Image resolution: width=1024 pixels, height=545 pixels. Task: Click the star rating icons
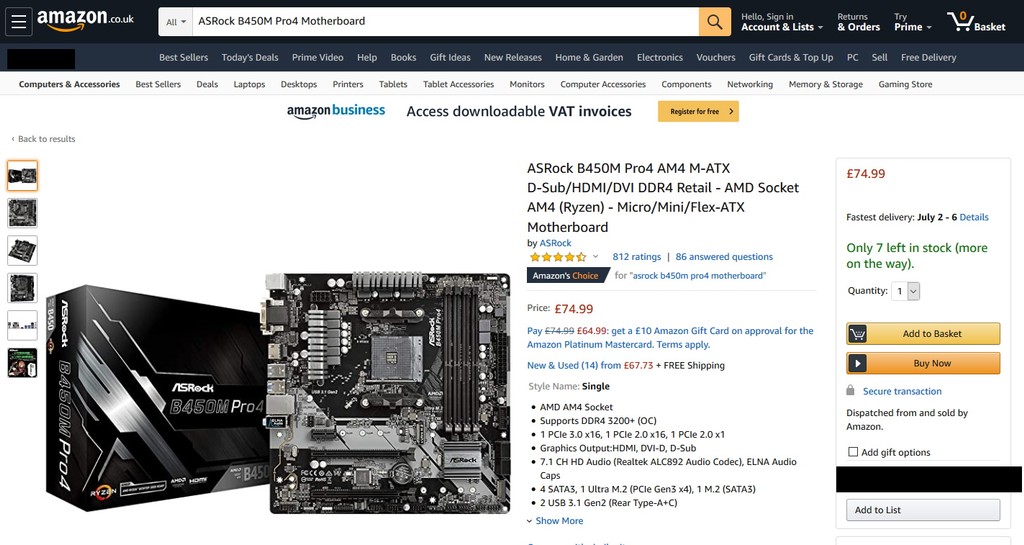tap(558, 257)
